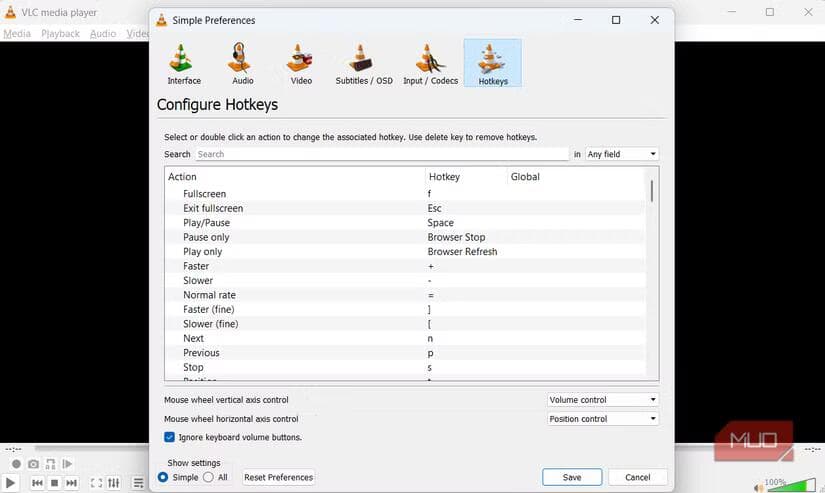Click the Save button

[x=572, y=477]
